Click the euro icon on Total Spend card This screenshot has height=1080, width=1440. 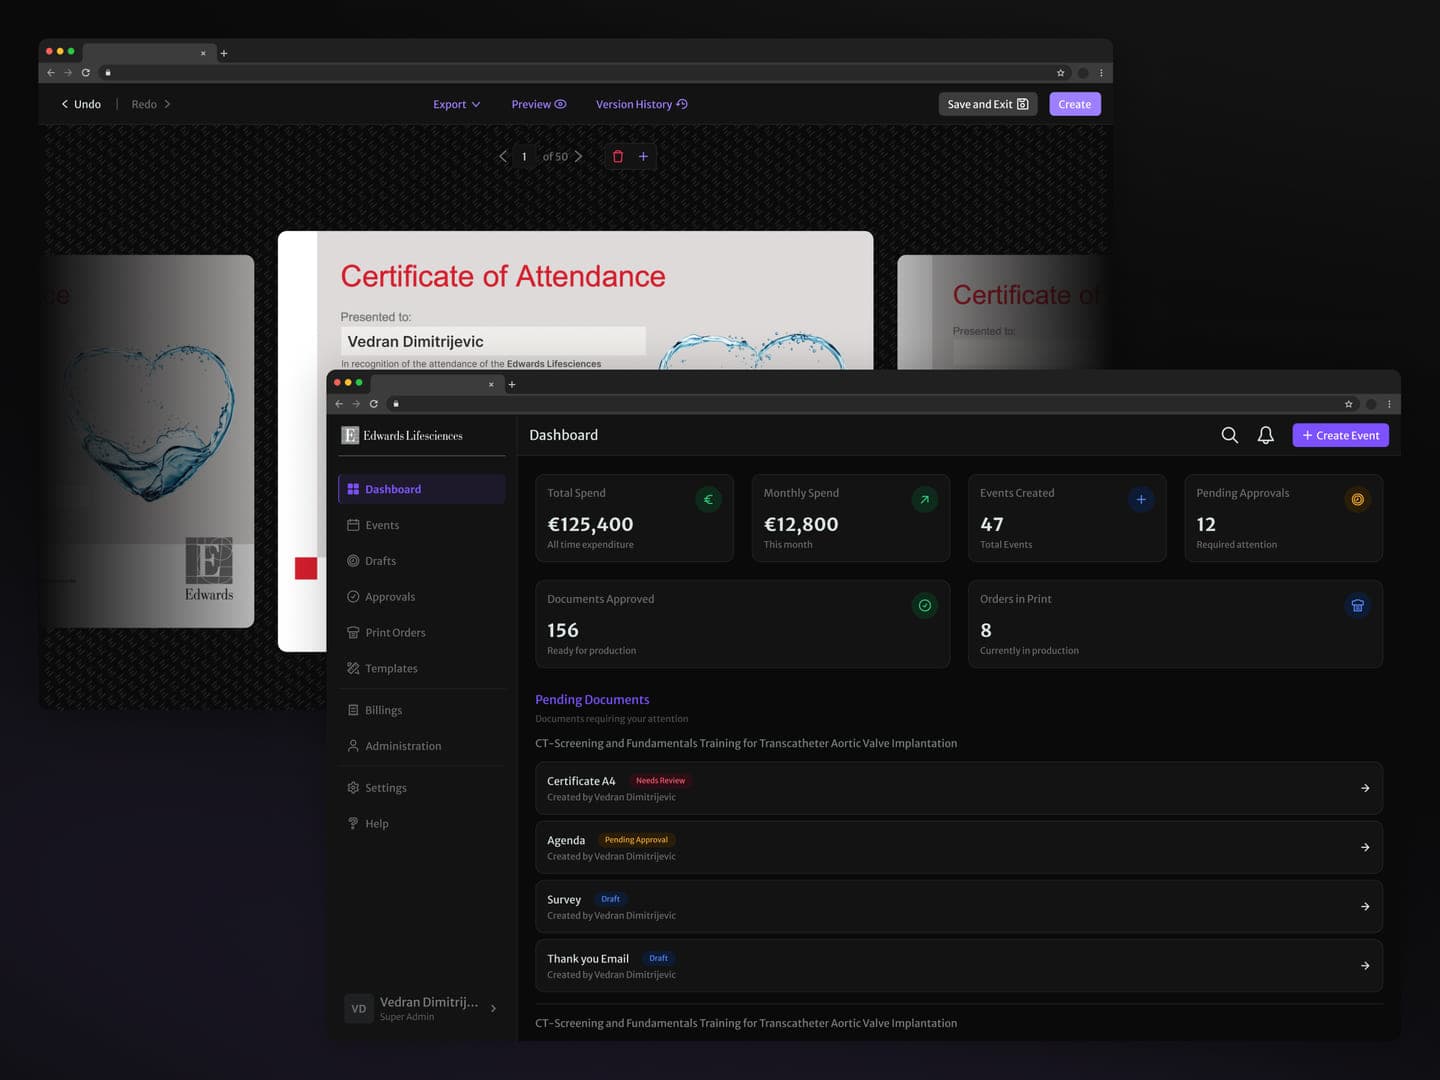pyautogui.click(x=708, y=500)
